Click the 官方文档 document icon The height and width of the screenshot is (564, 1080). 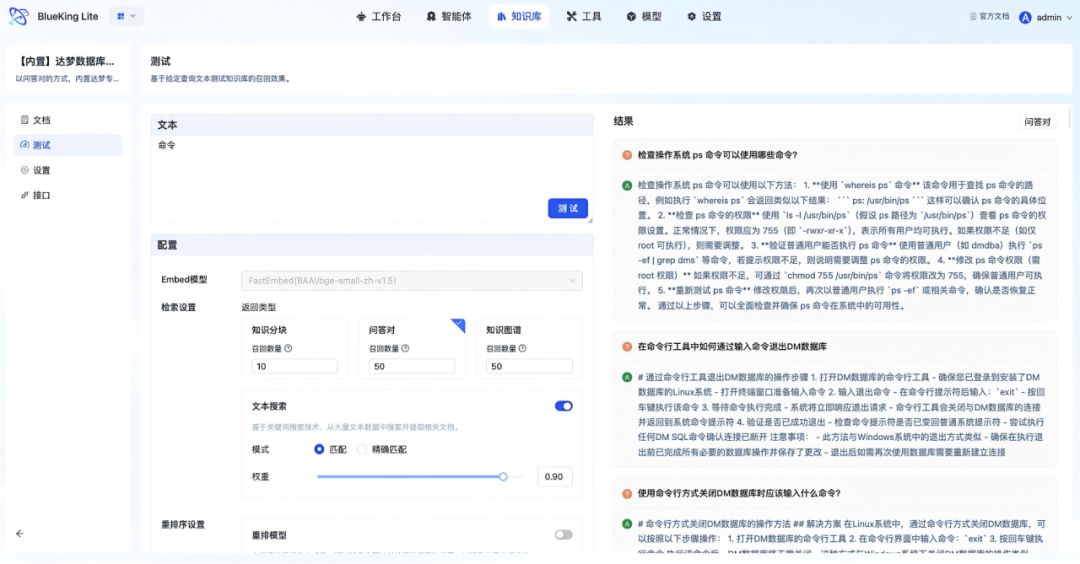[973, 17]
